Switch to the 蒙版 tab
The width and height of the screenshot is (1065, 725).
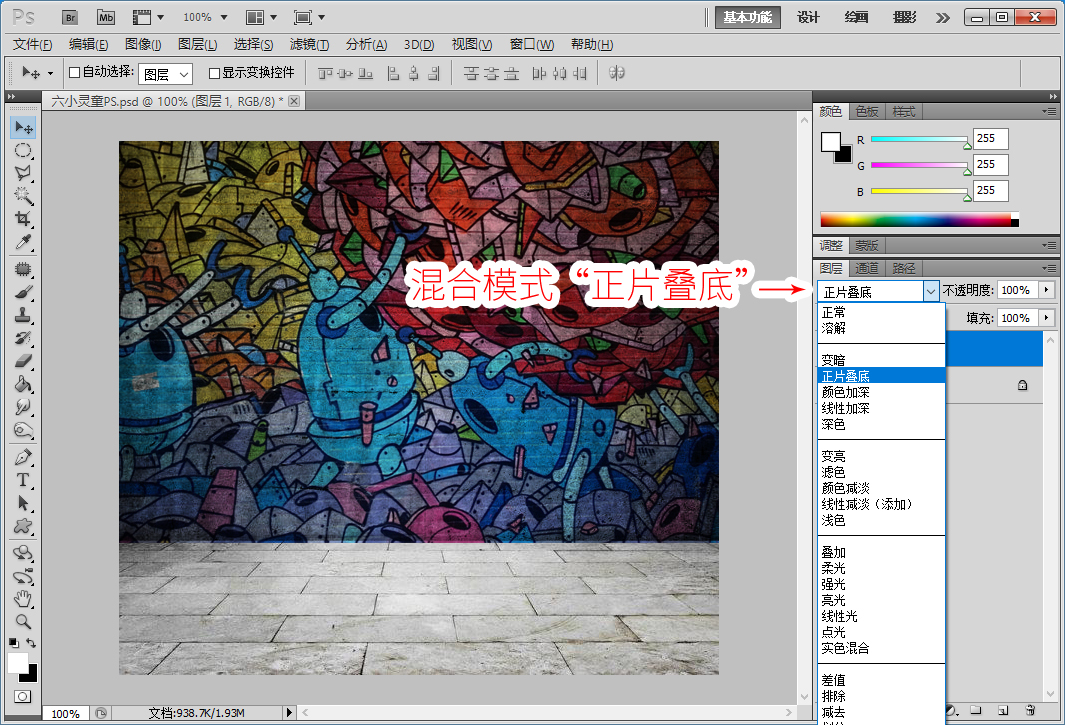click(867, 245)
